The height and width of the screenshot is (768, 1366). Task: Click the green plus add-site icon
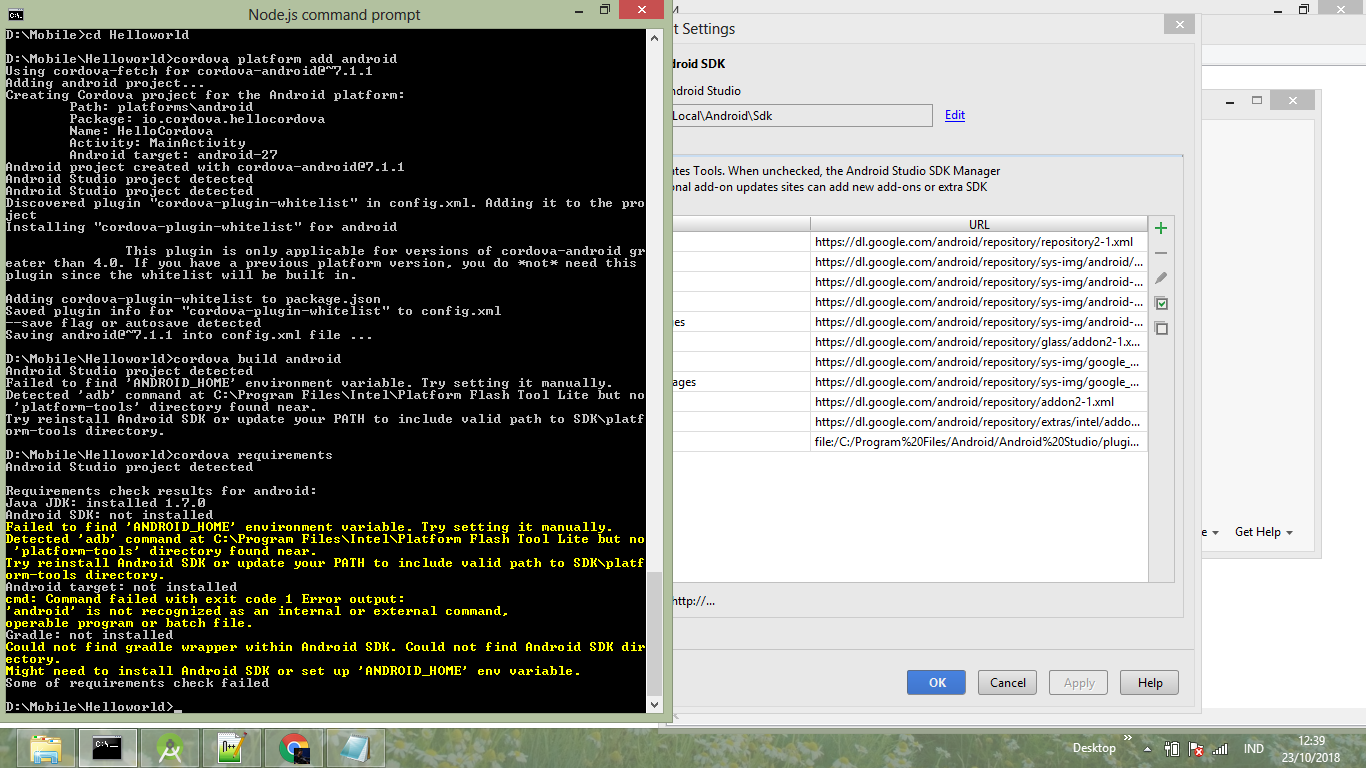tap(1161, 228)
